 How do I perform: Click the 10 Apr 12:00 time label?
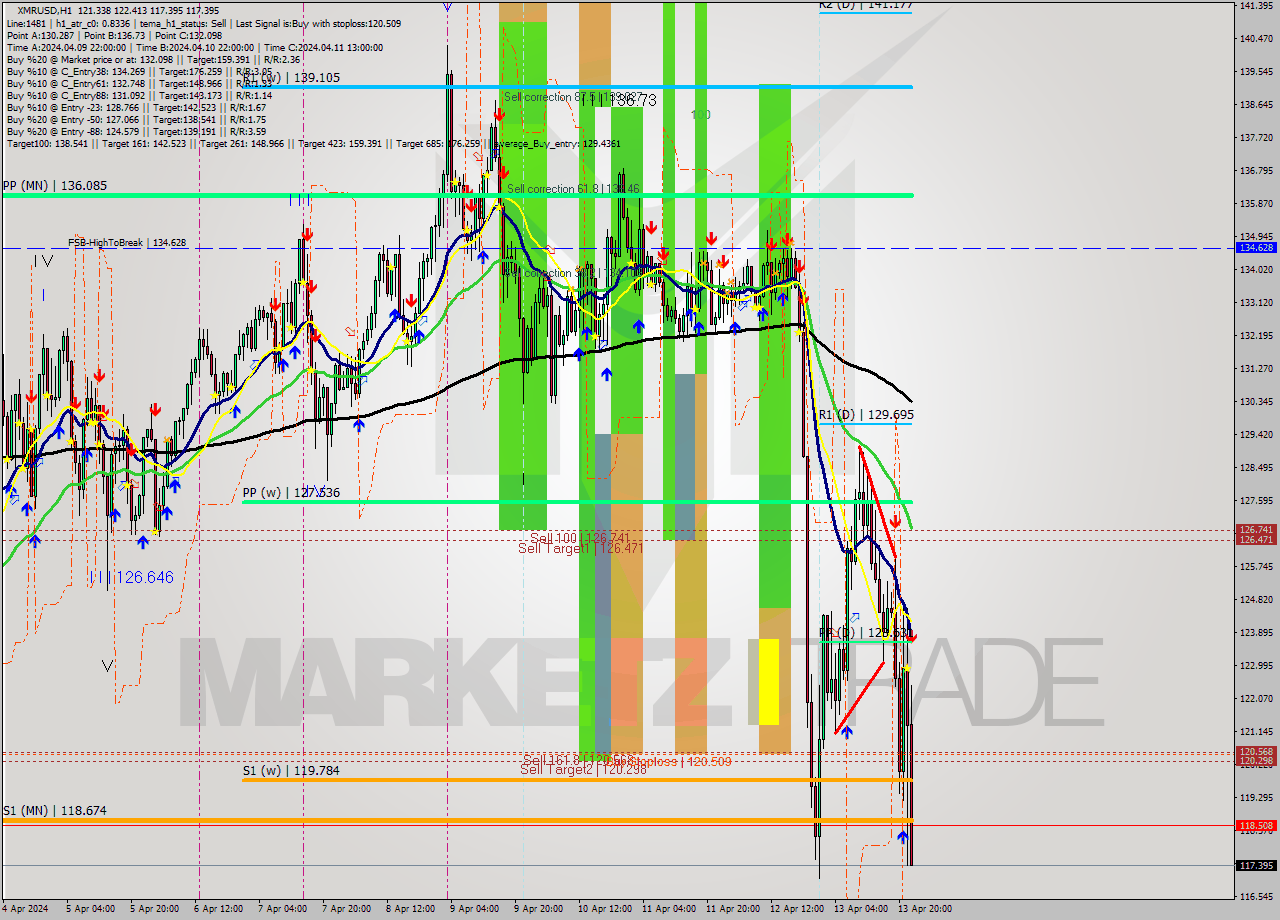point(603,909)
